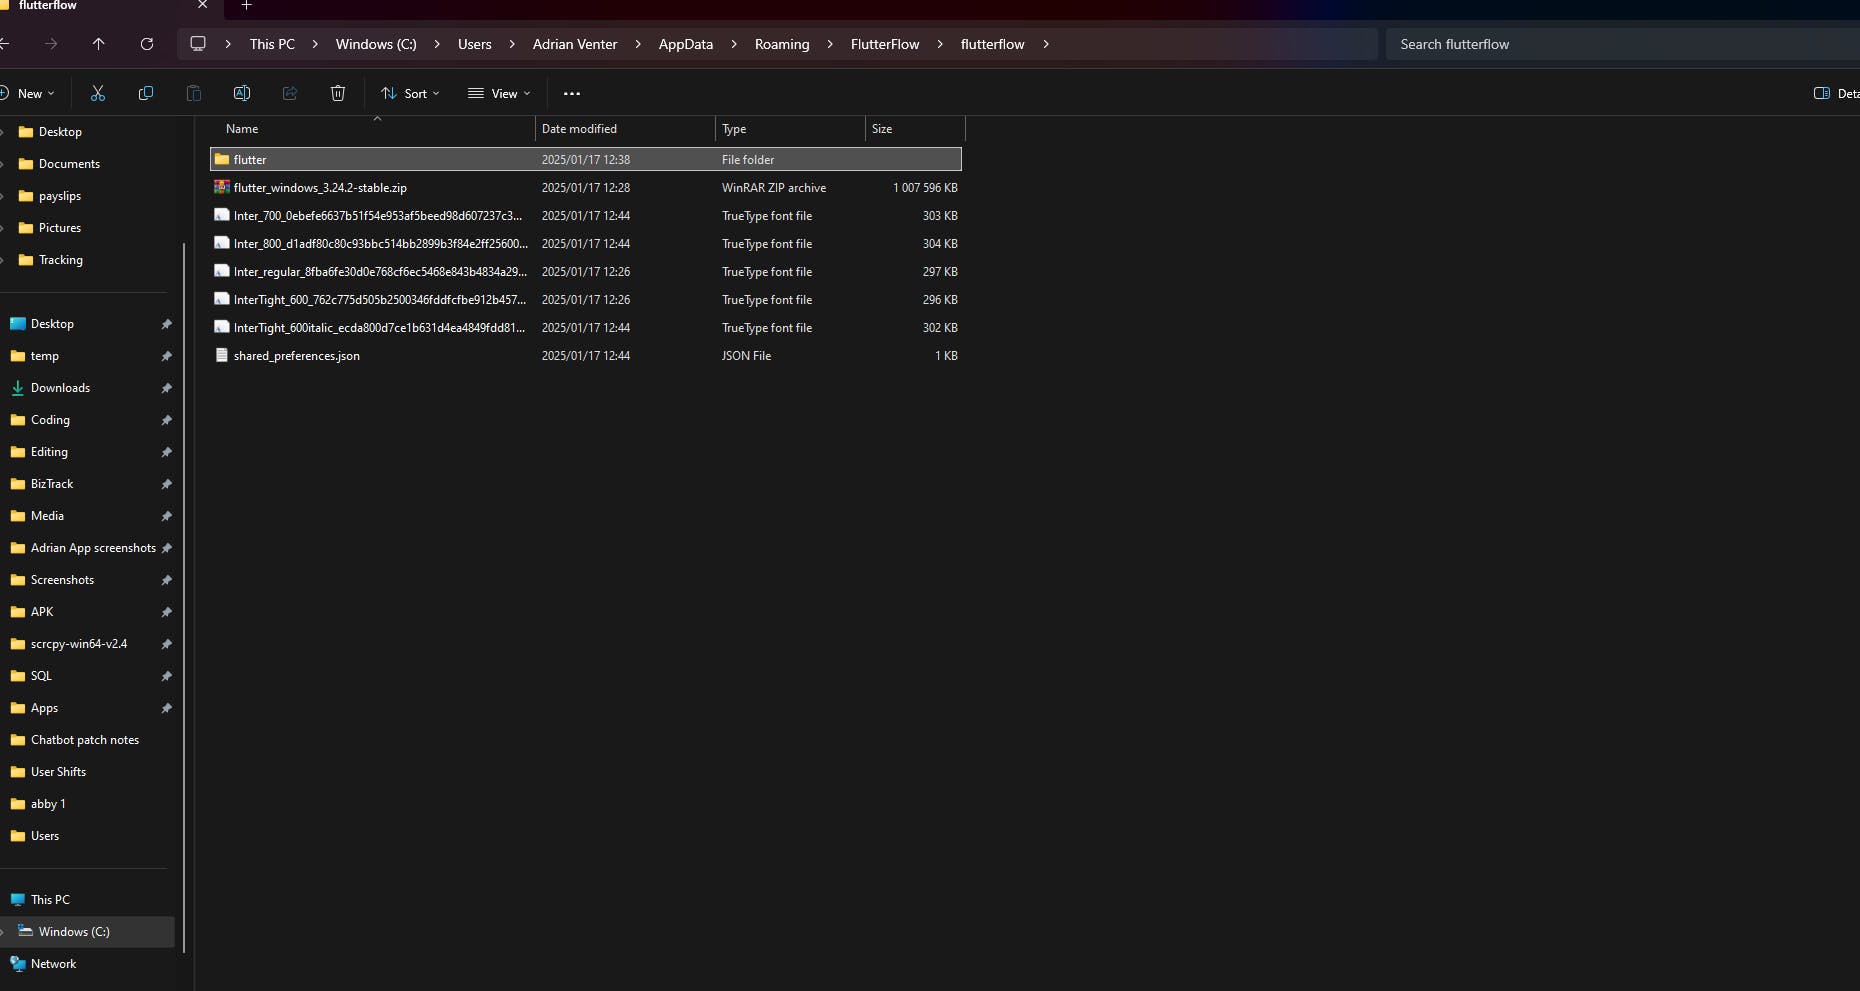Refresh the current folder view
1860x991 pixels.
pos(147,44)
